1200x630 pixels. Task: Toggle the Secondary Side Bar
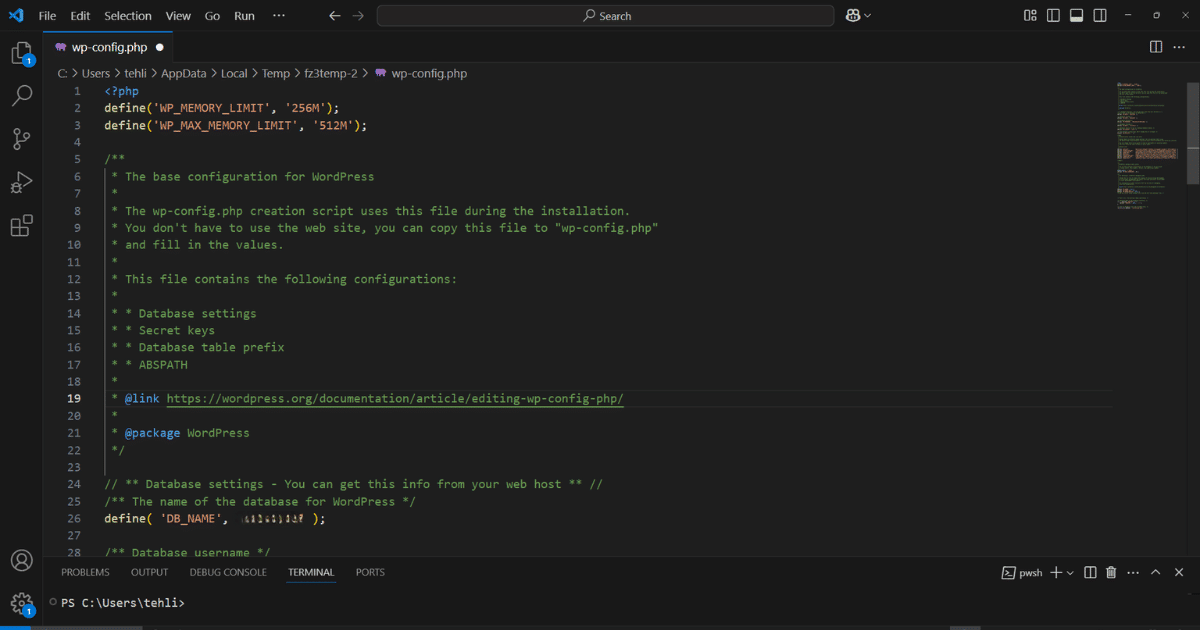tap(1100, 16)
